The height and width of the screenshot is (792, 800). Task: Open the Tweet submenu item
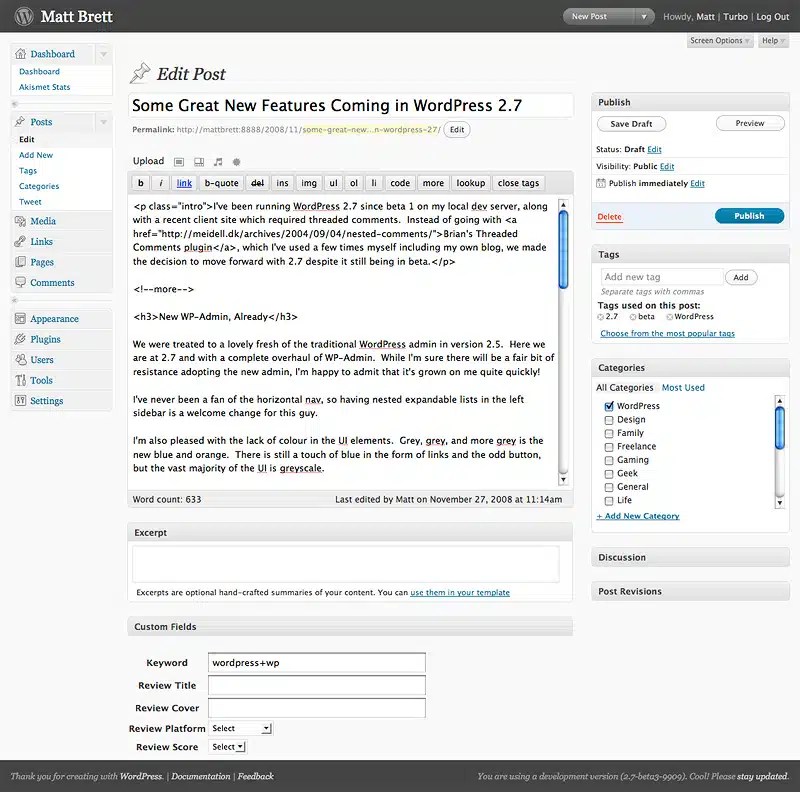pyautogui.click(x=30, y=202)
